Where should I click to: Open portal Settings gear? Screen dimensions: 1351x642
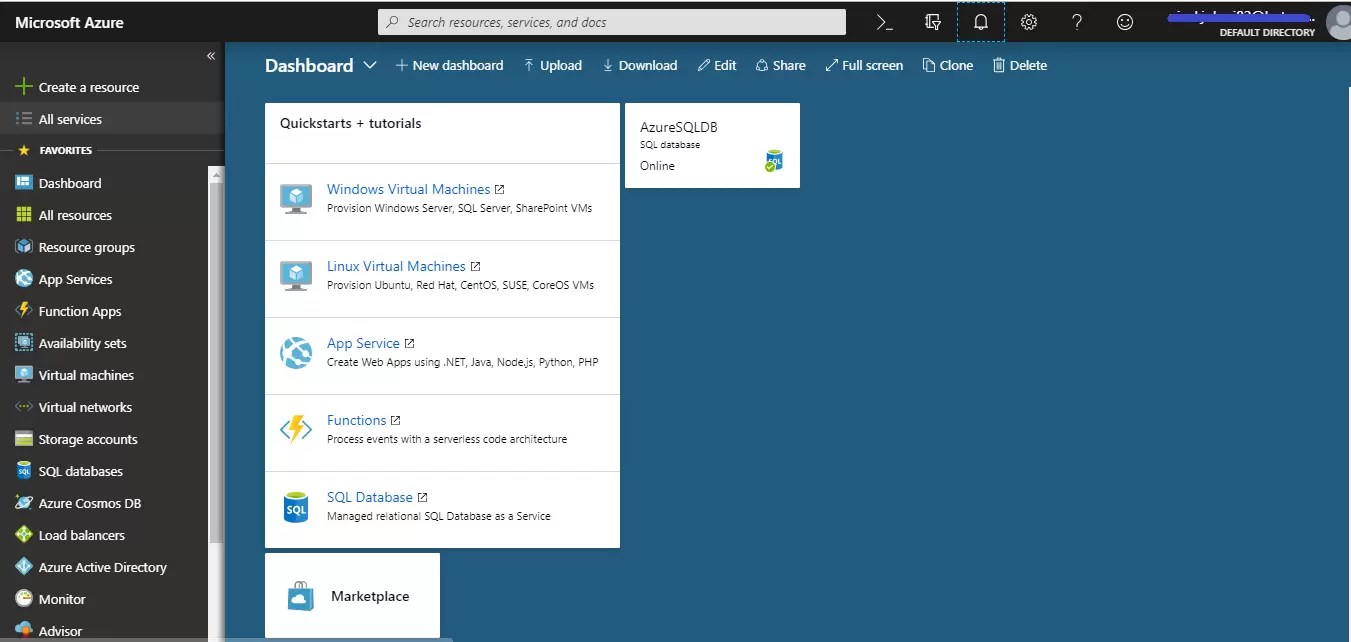tap(1029, 22)
